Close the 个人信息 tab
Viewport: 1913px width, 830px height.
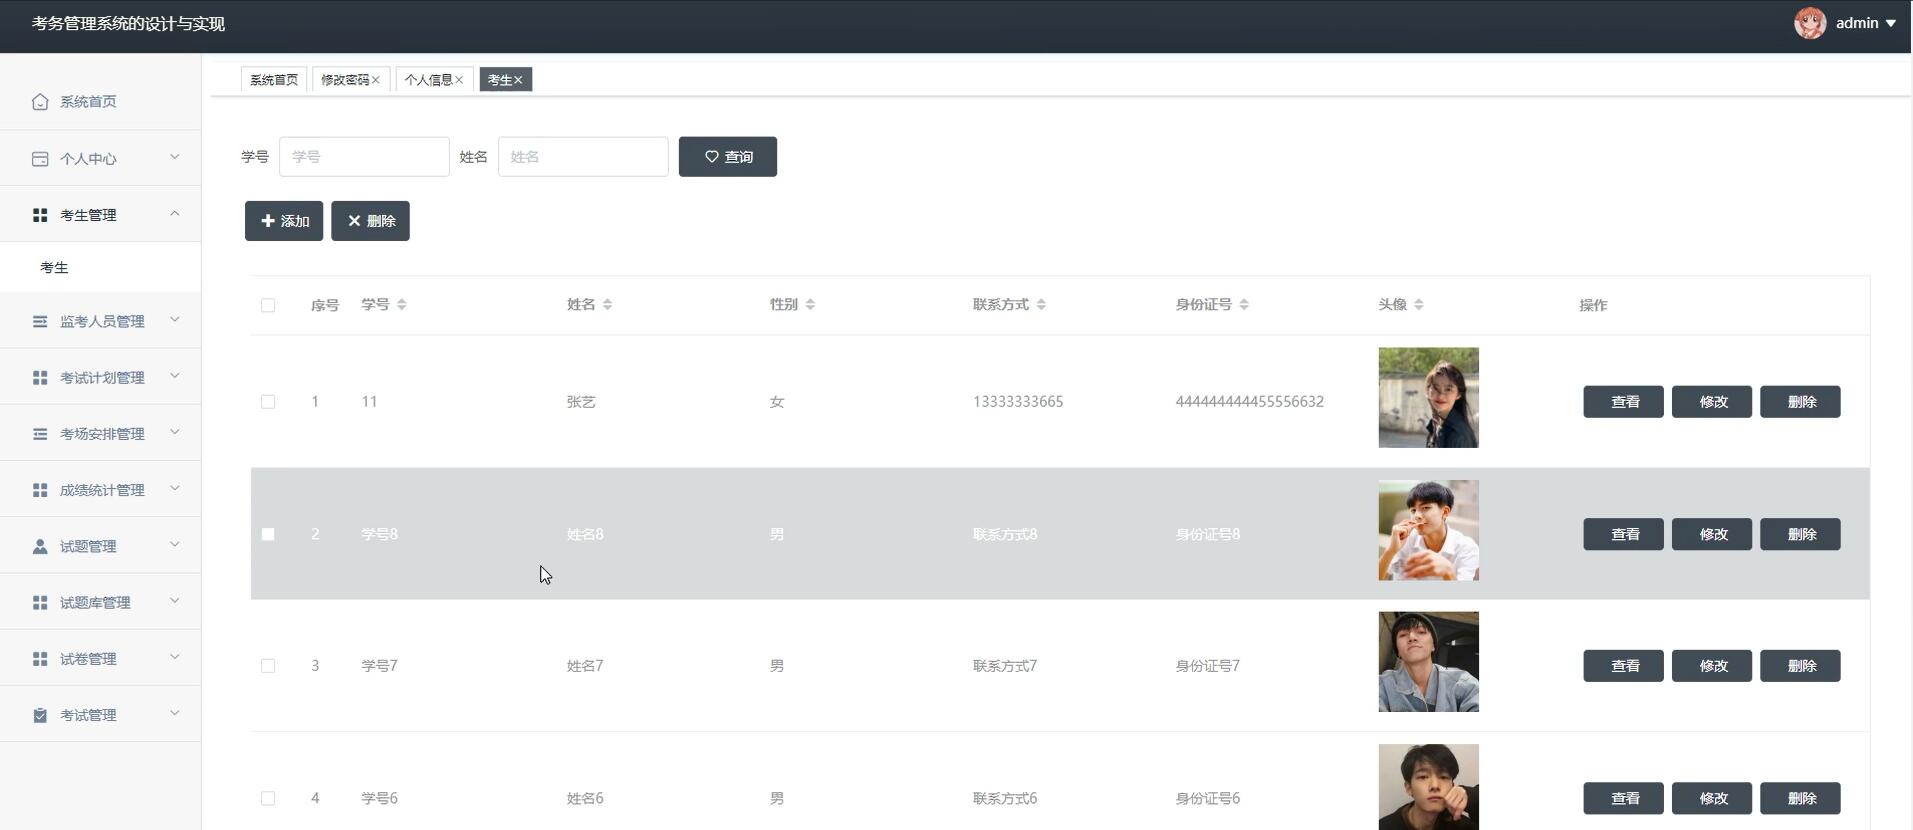[459, 80]
